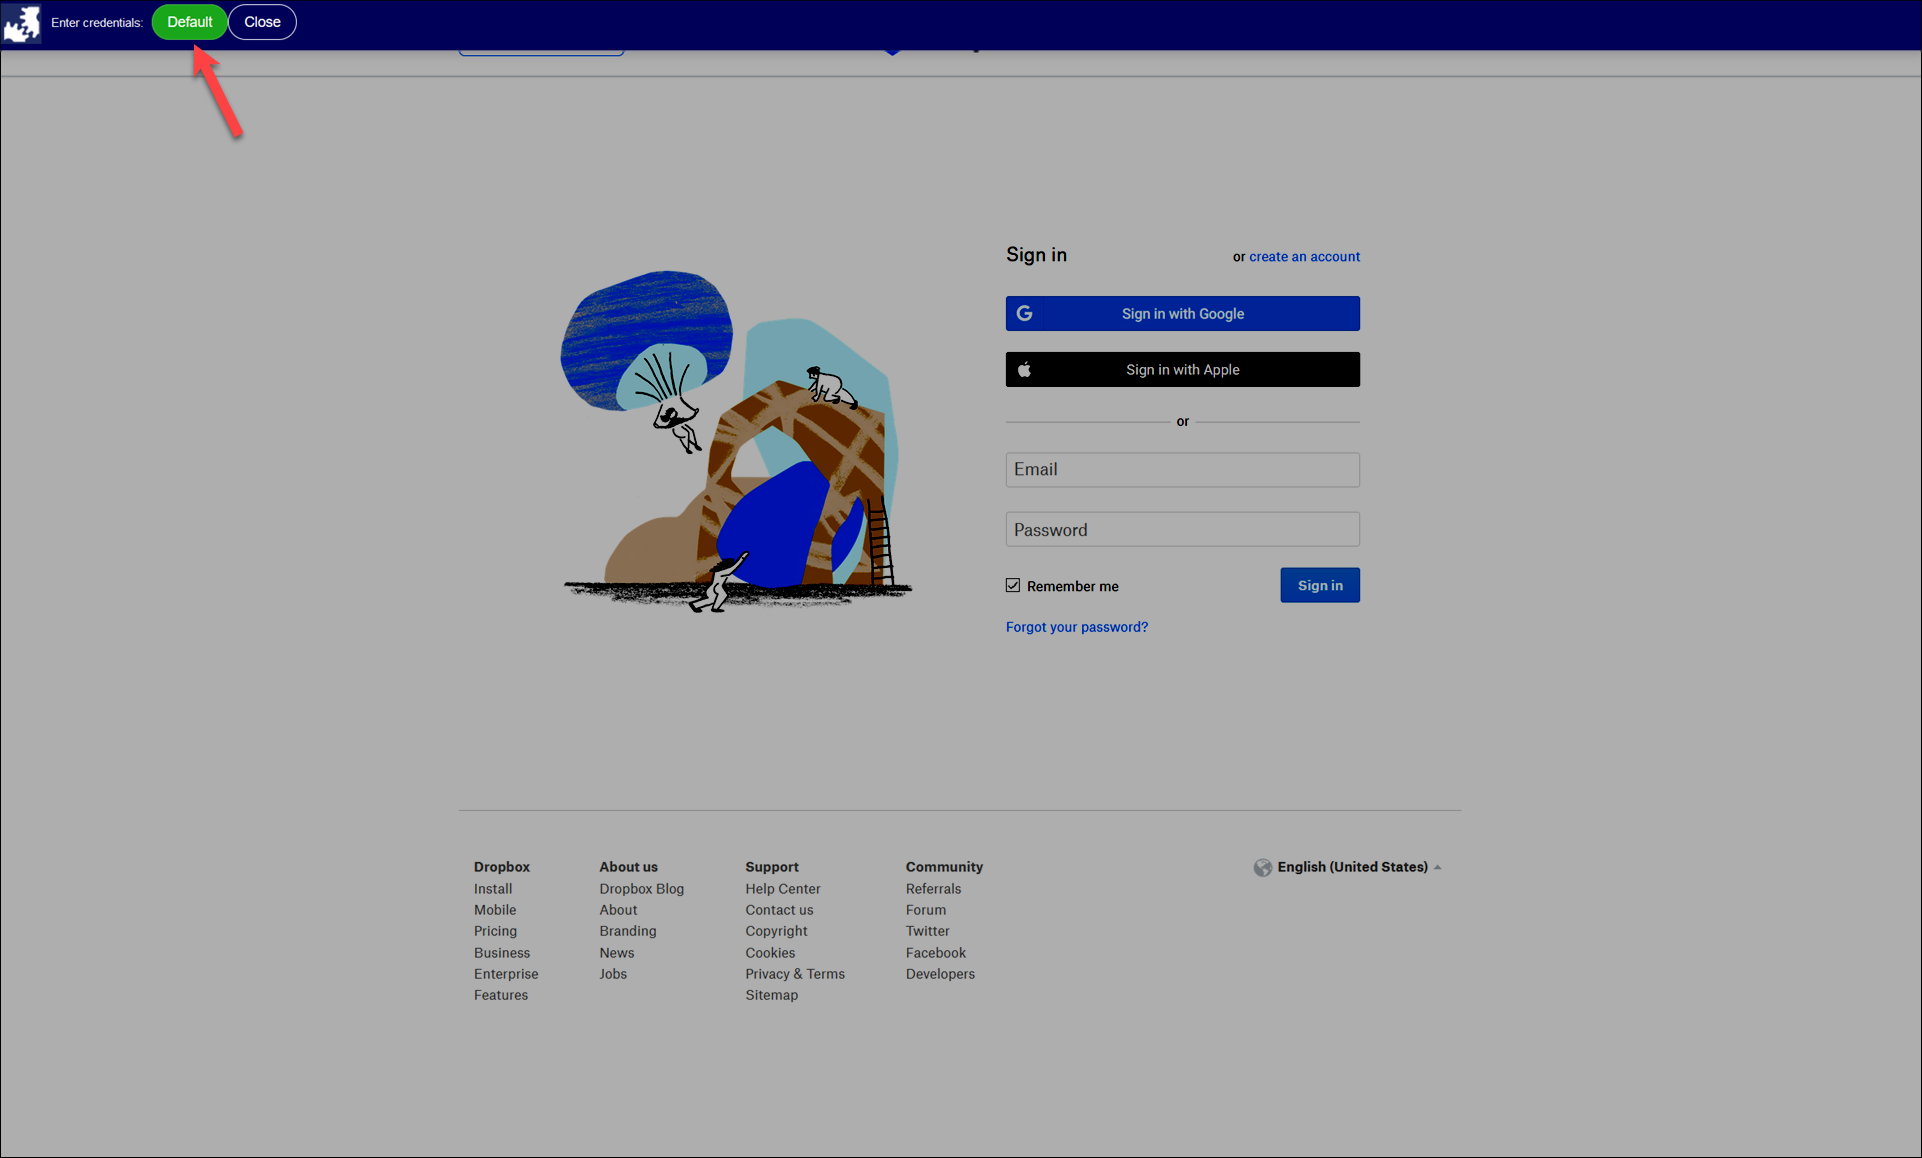Click the Google G logo icon
The width and height of the screenshot is (1922, 1158).
coord(1024,313)
